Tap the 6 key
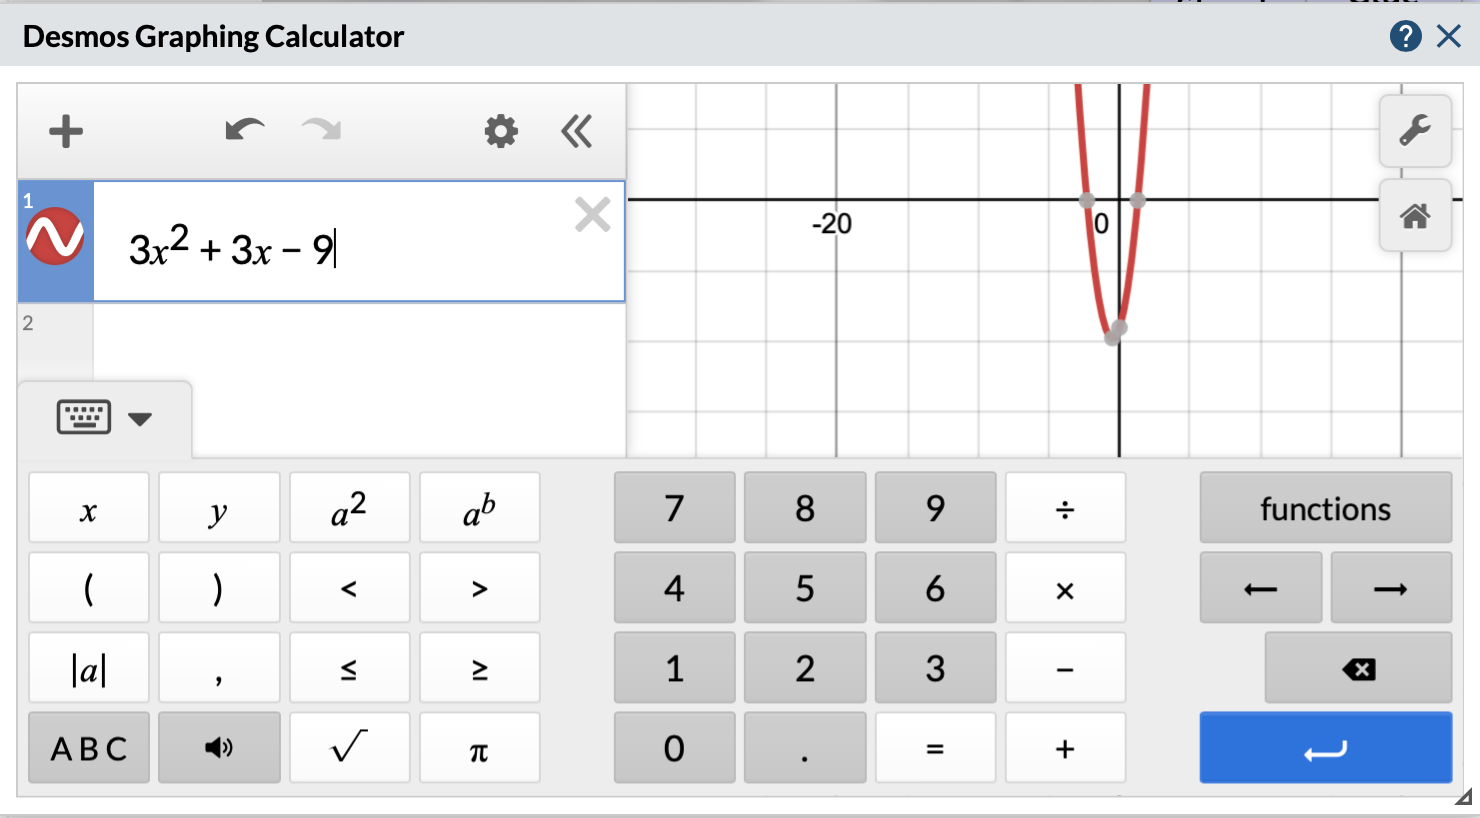 point(936,588)
